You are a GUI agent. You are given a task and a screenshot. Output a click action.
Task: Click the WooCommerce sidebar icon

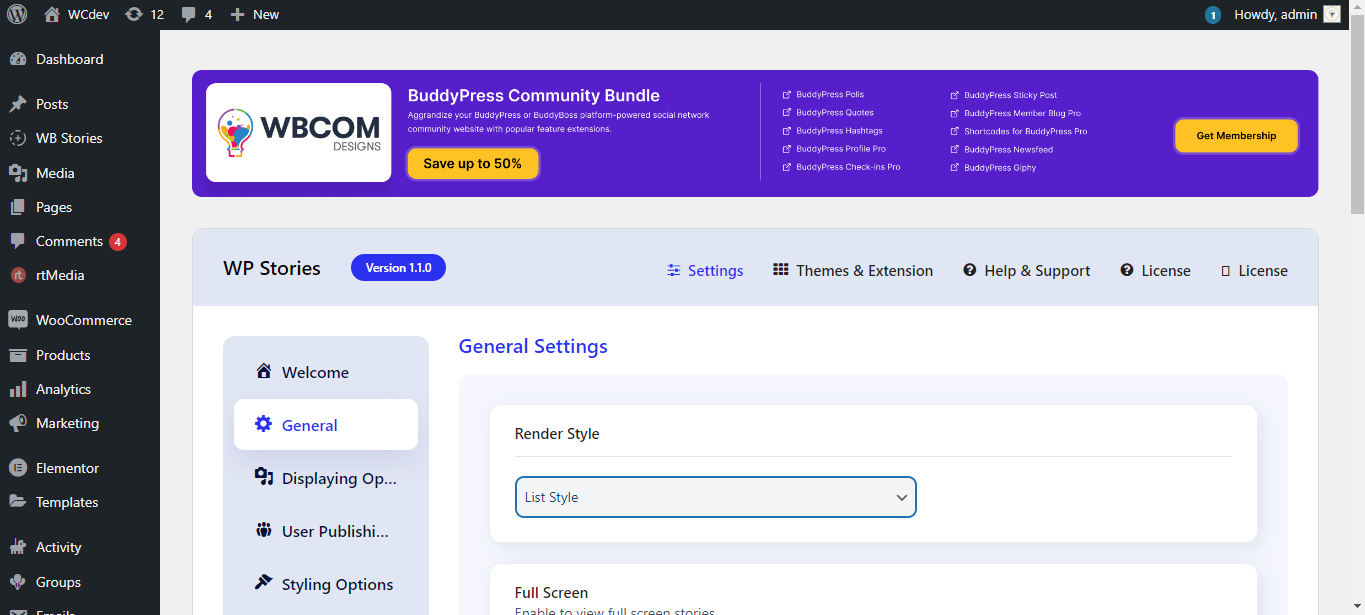coord(18,320)
